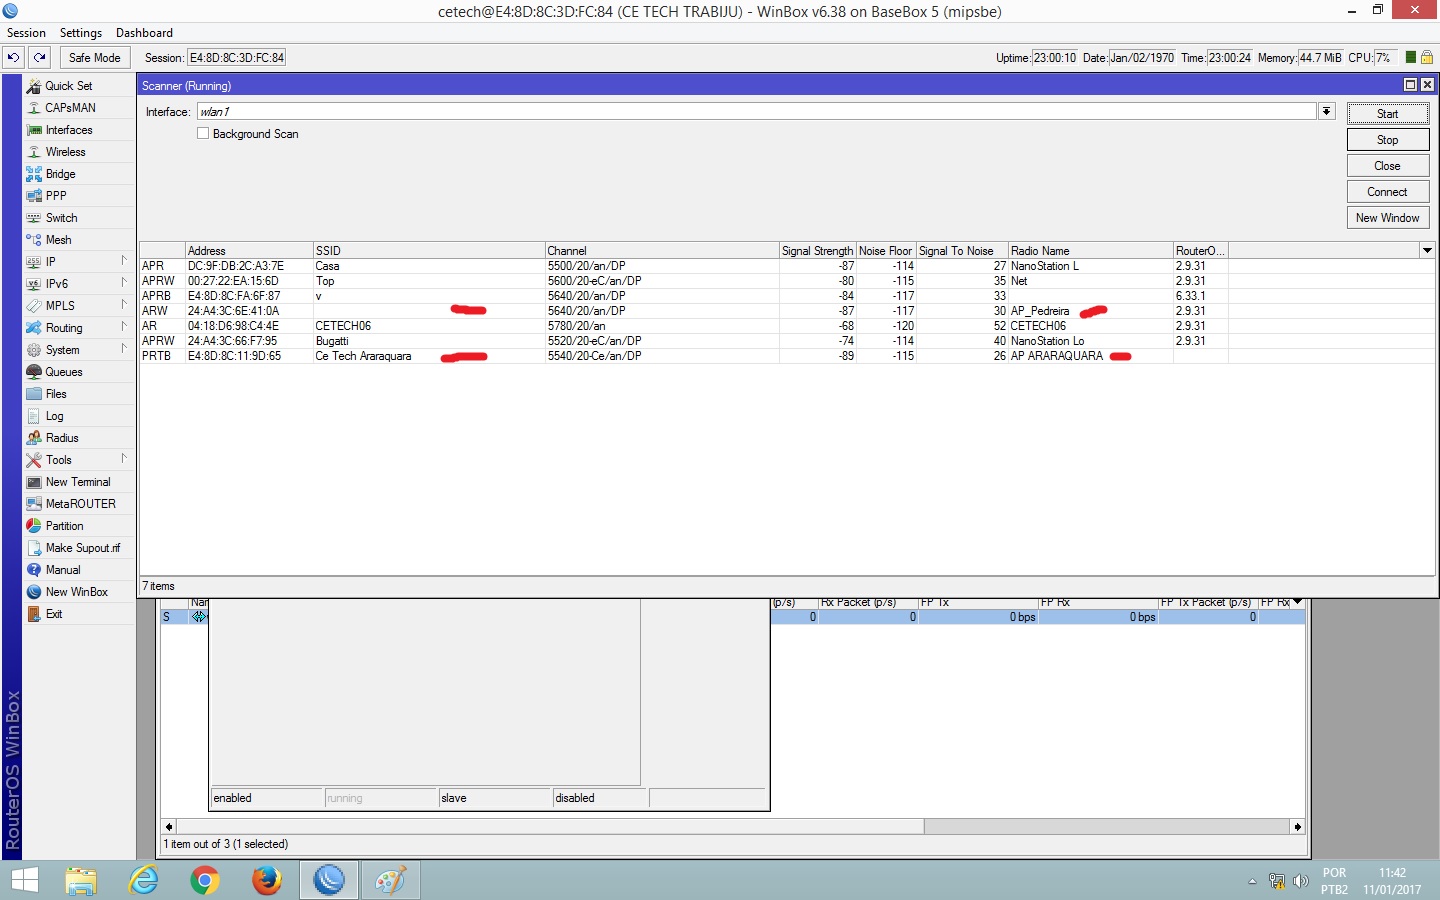Click the background window's horizontal scrollbar thumb
Image resolution: width=1440 pixels, height=900 pixels.
(550, 827)
